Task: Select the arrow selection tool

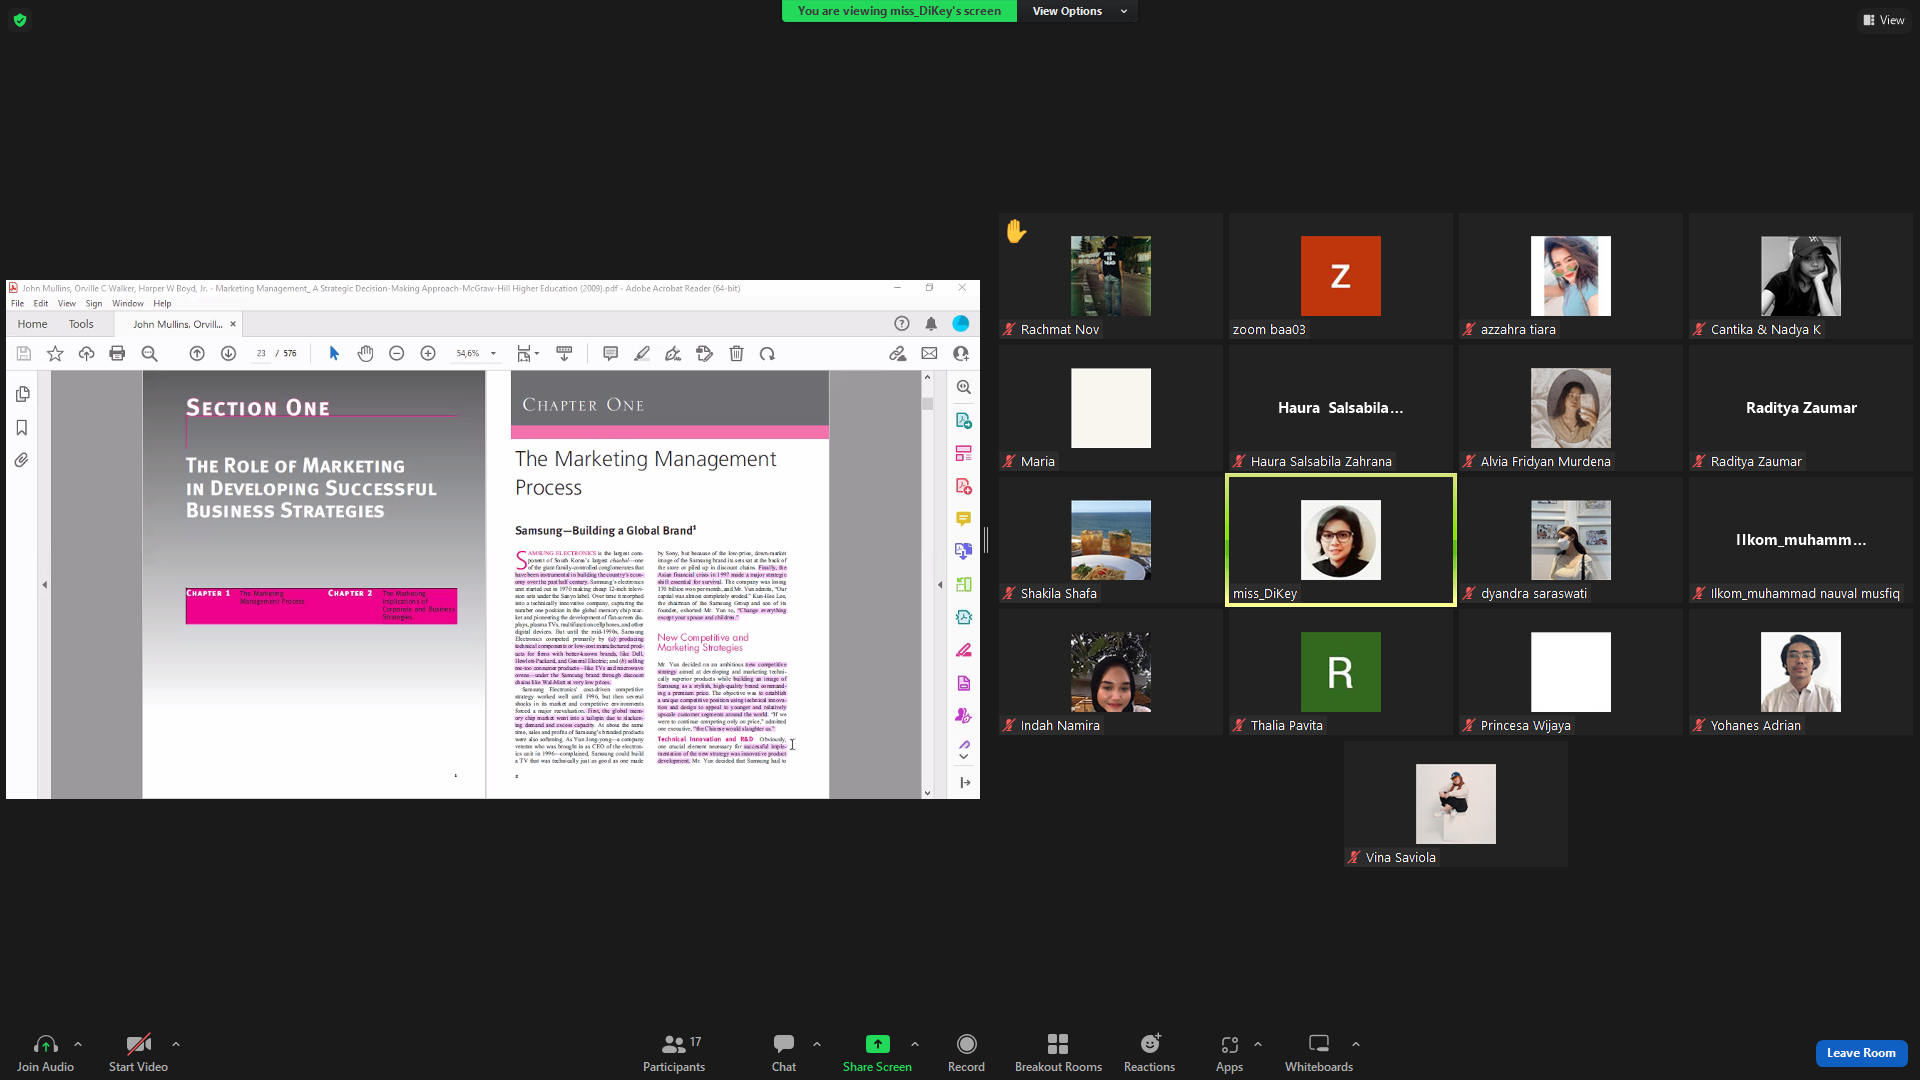Action: pyautogui.click(x=334, y=354)
